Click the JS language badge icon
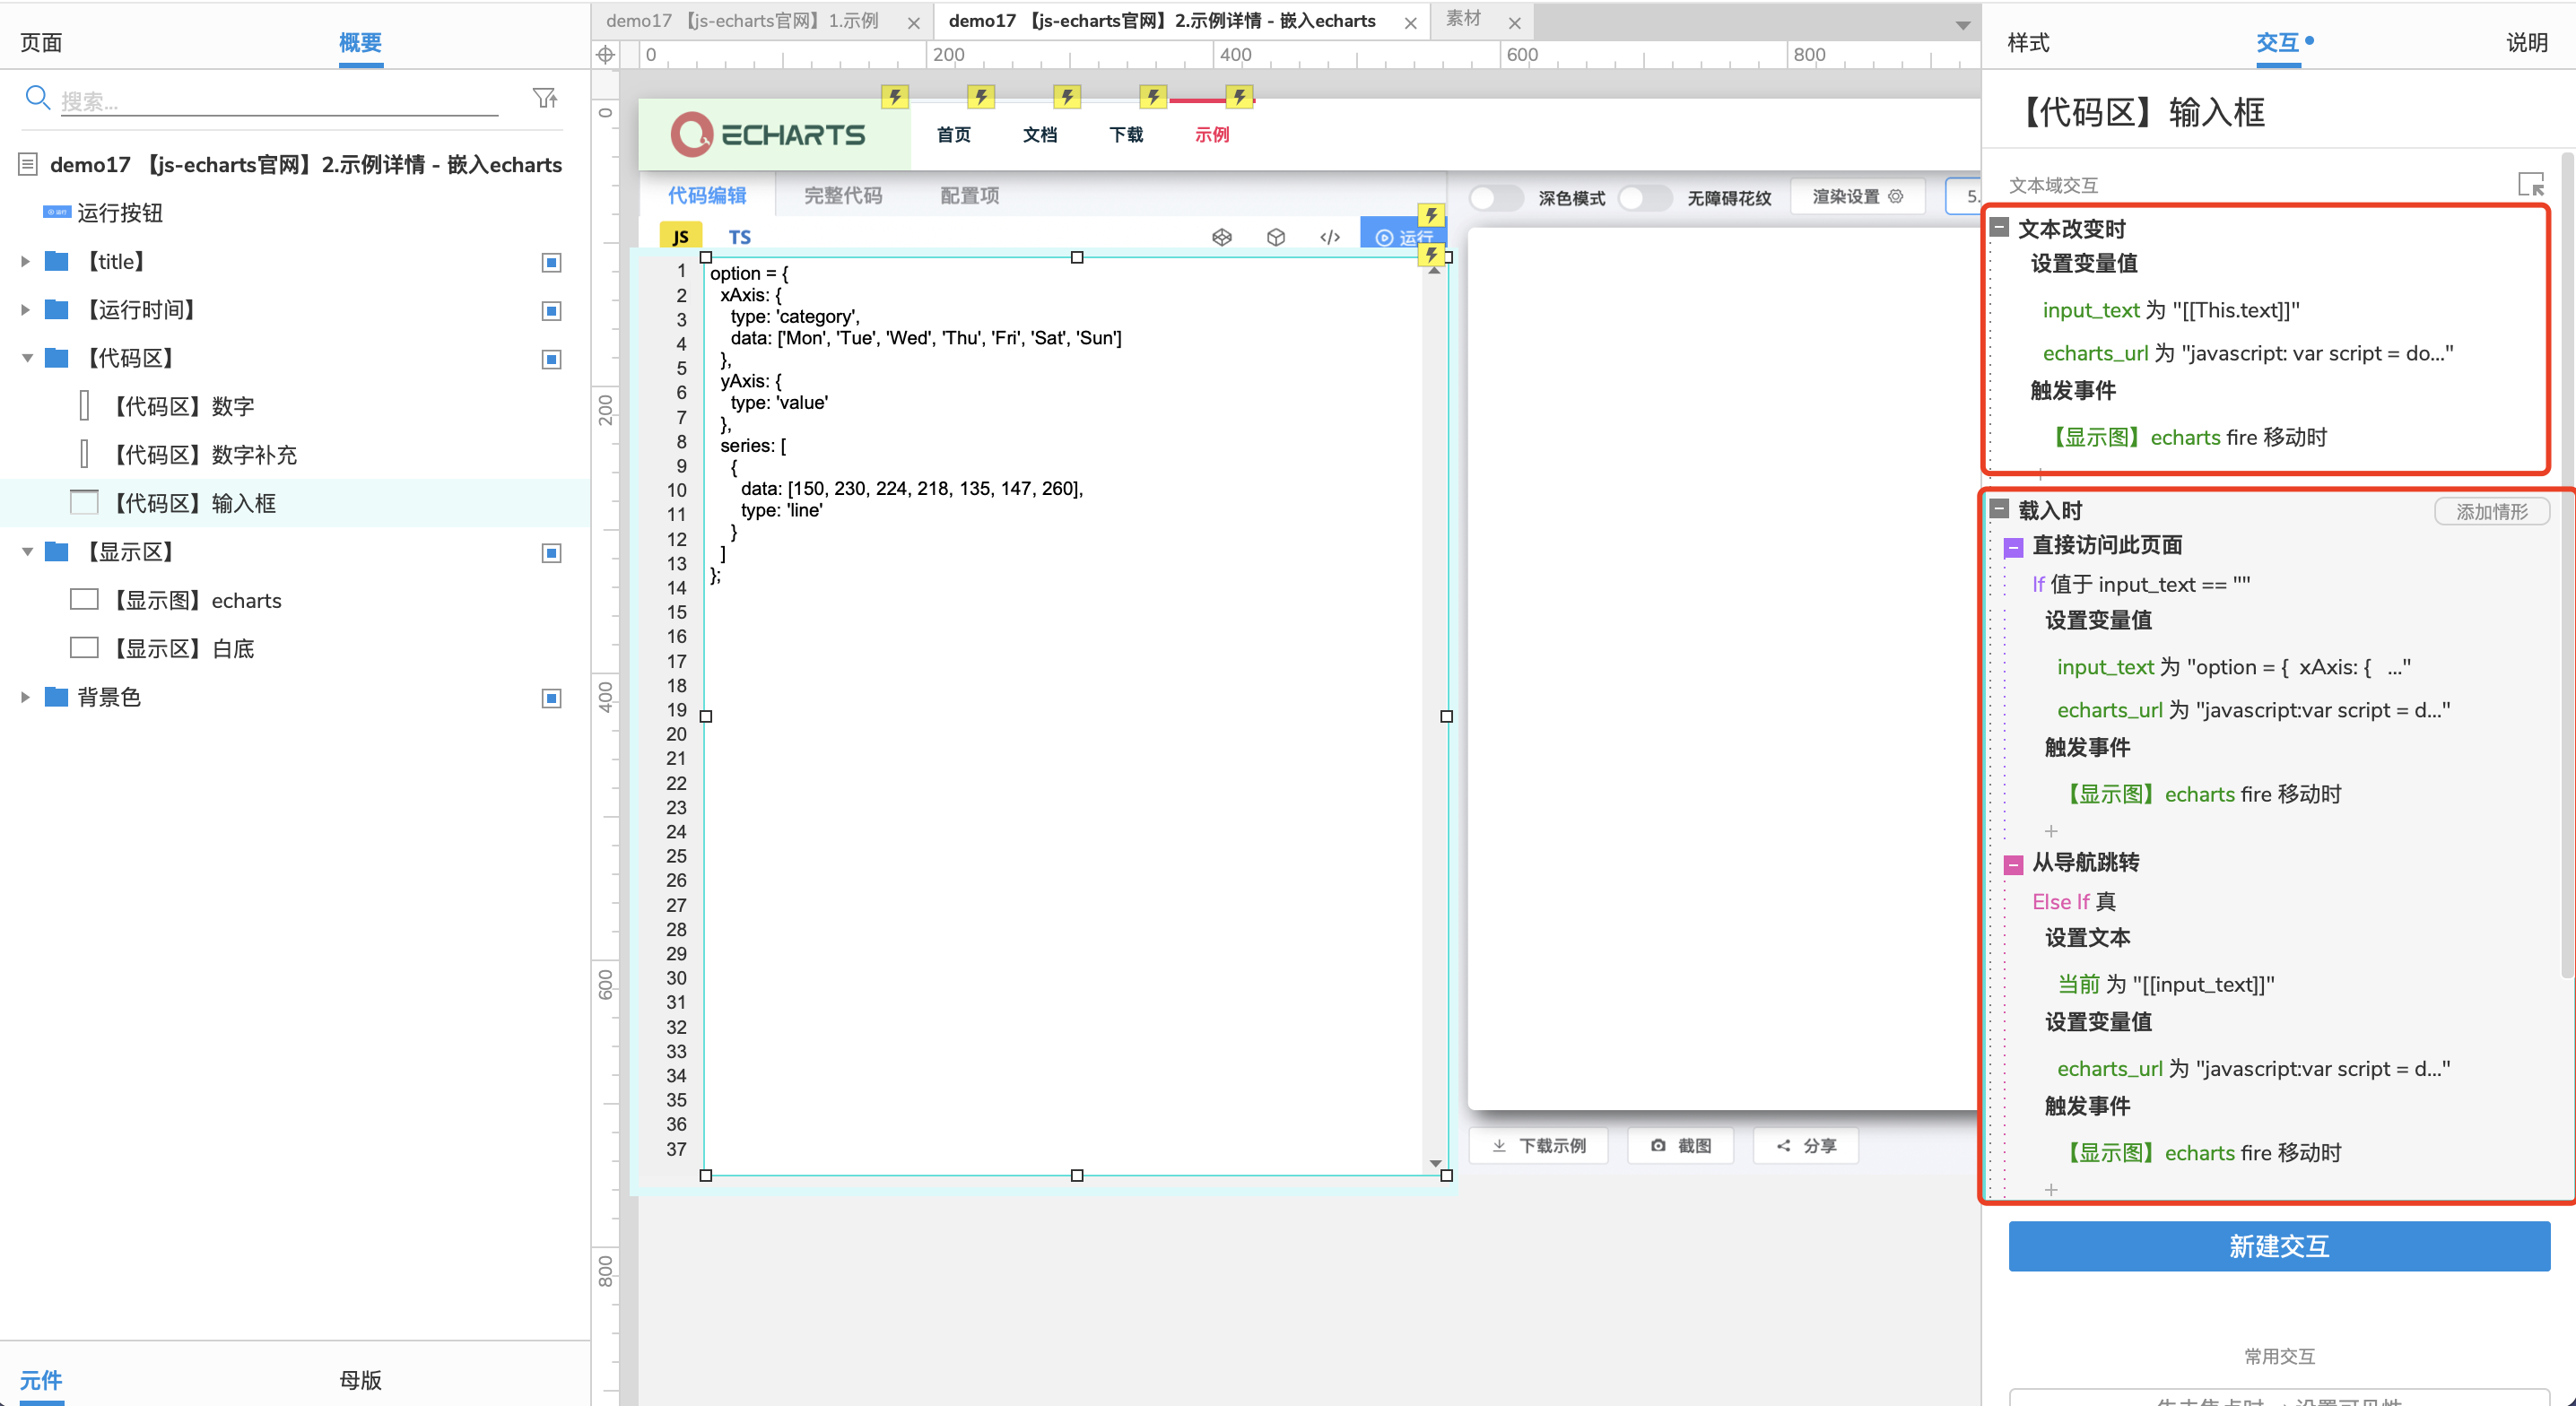Image resolution: width=2576 pixels, height=1406 pixels. (681, 237)
